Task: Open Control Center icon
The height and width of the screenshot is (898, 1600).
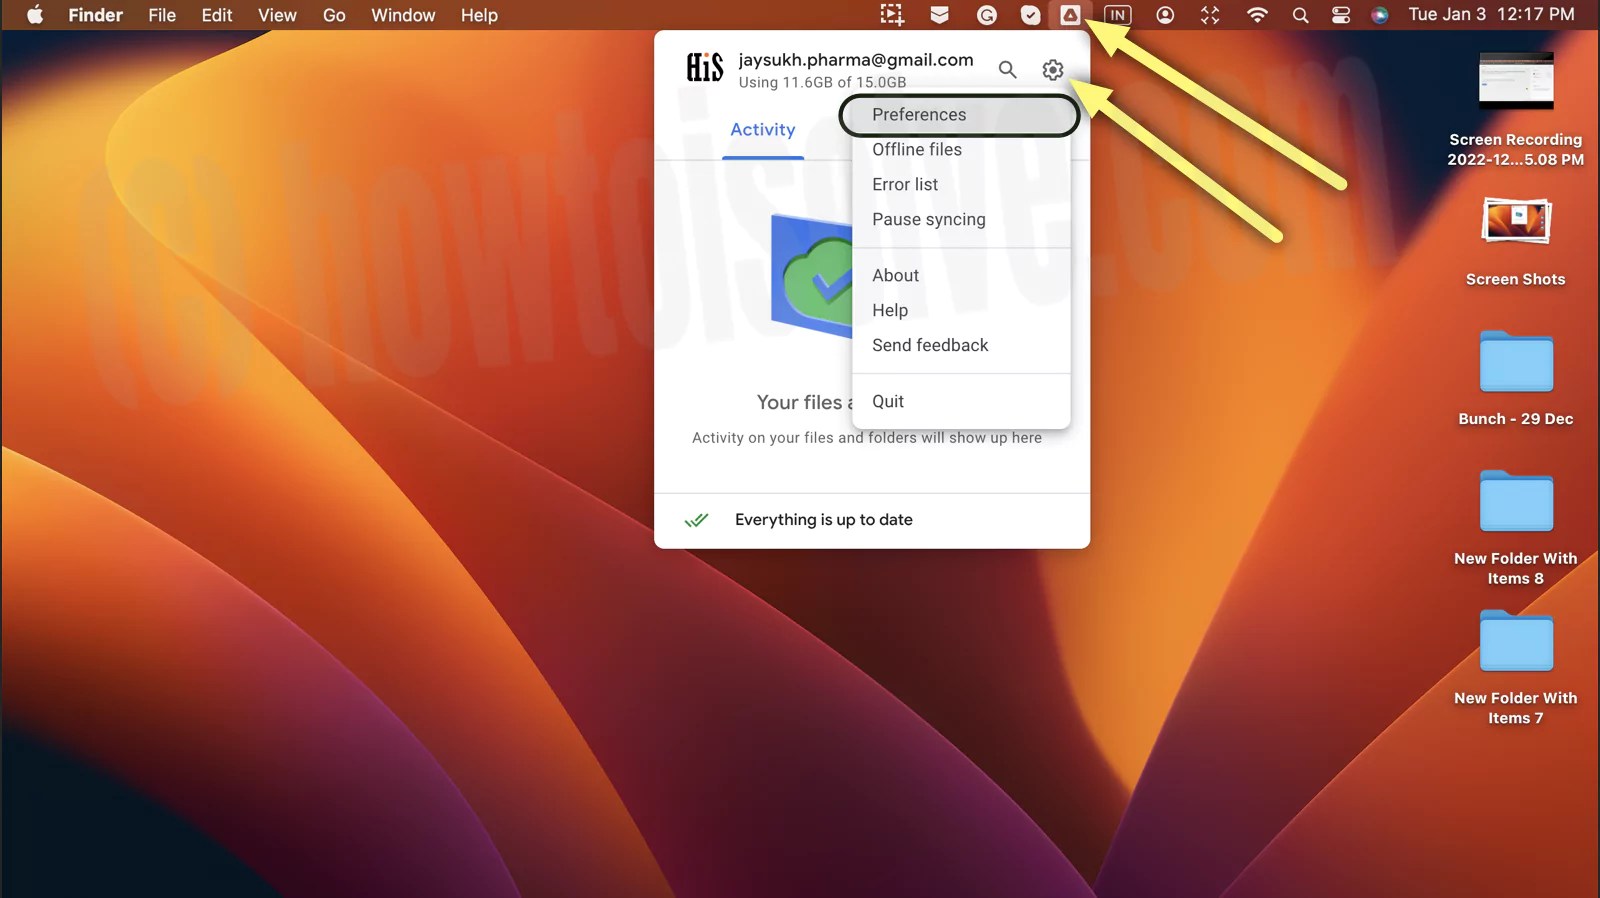Action: click(1341, 15)
